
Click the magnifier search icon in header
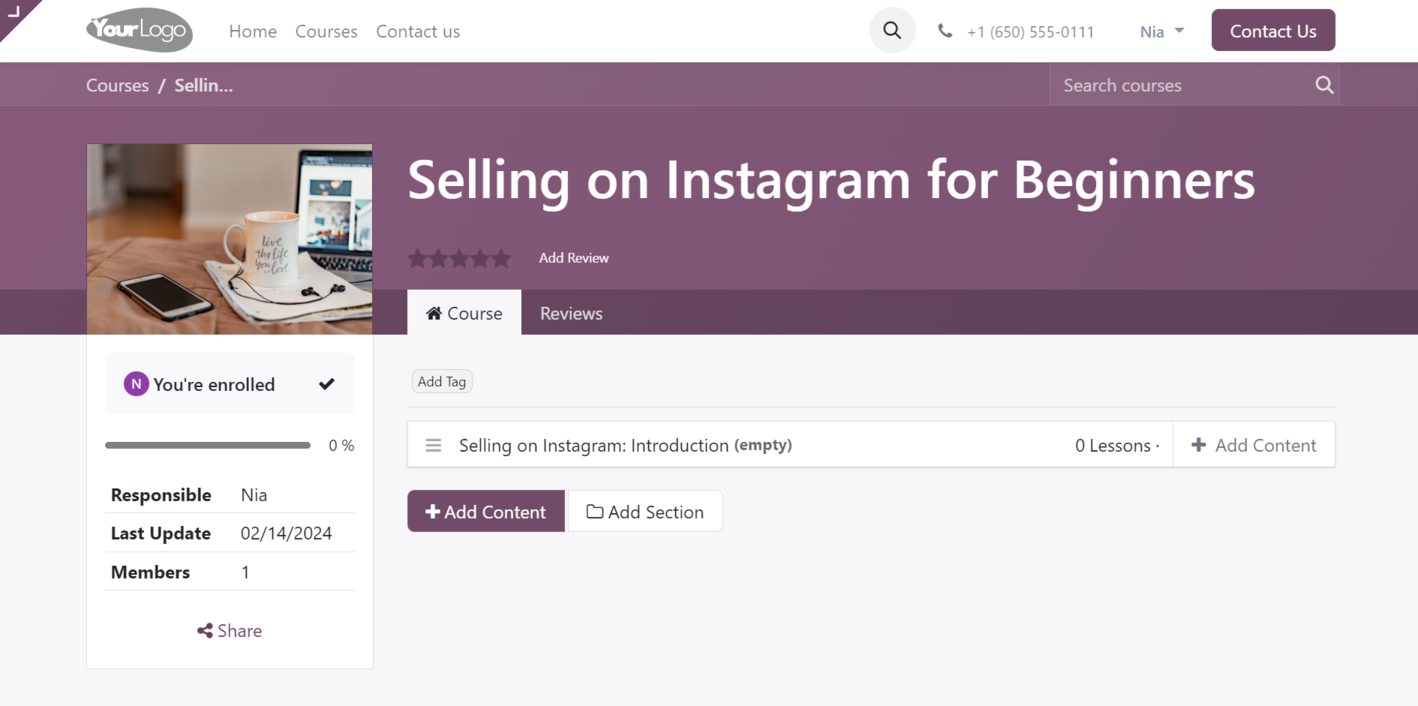[892, 31]
